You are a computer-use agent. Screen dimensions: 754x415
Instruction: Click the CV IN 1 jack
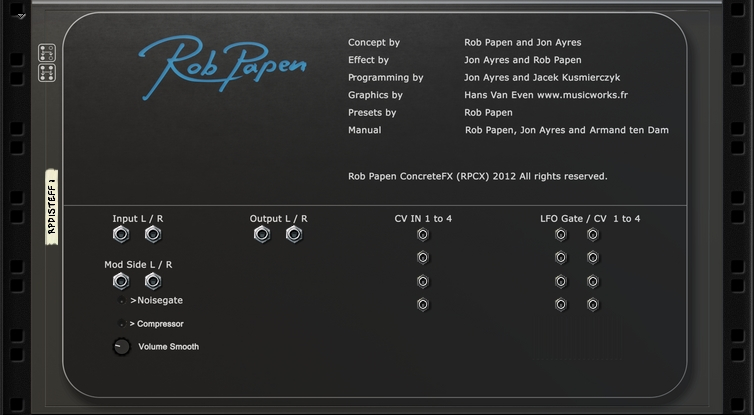pos(423,235)
